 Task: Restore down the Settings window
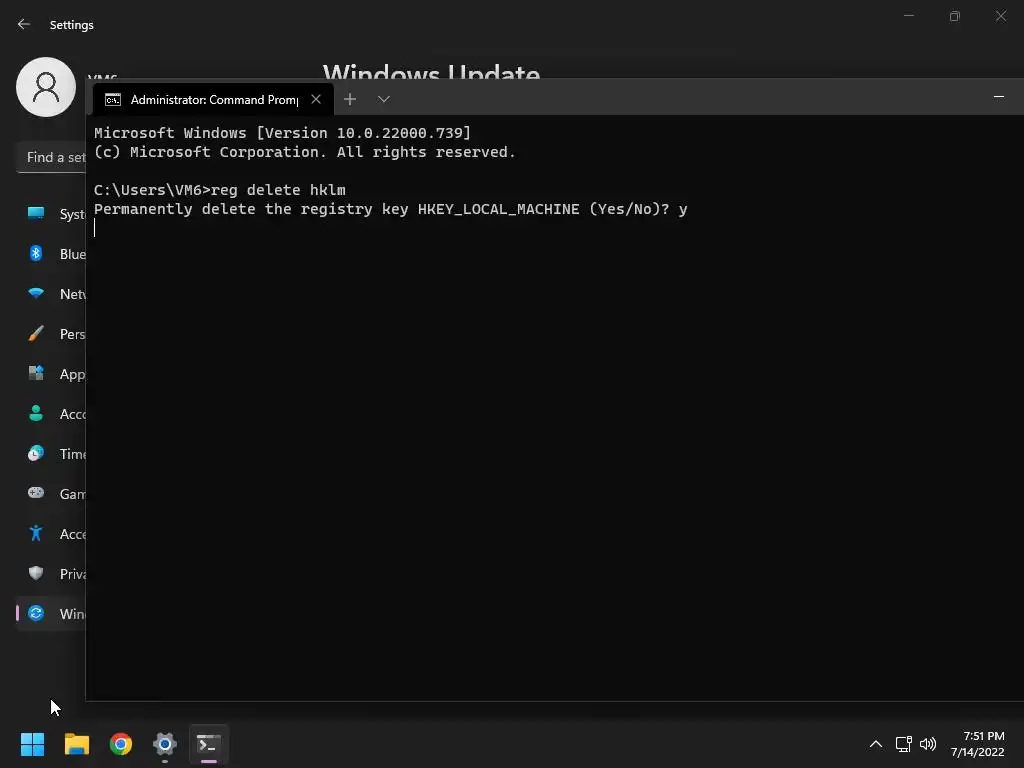coord(955,16)
